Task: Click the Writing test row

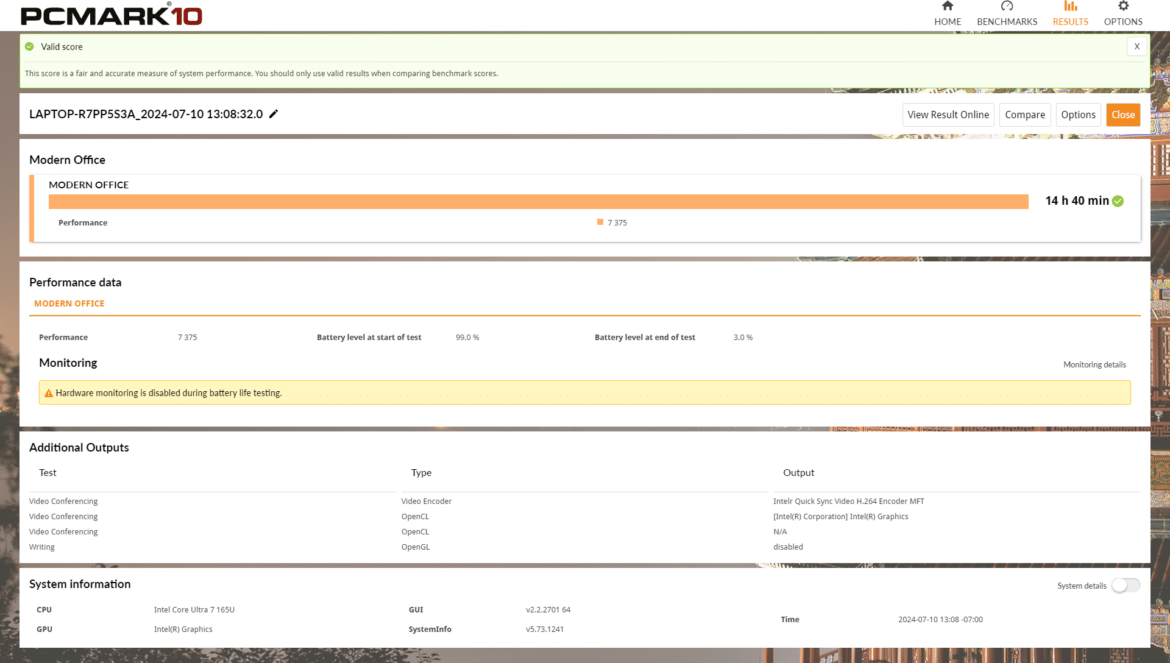Action: 42,547
